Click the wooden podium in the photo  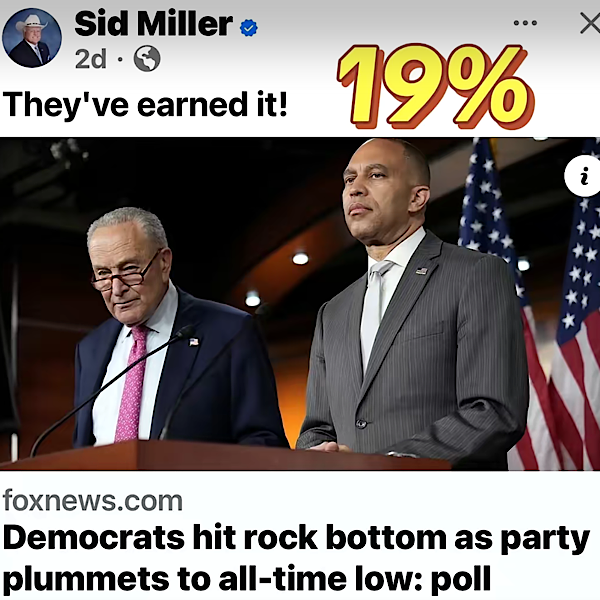click(226, 455)
